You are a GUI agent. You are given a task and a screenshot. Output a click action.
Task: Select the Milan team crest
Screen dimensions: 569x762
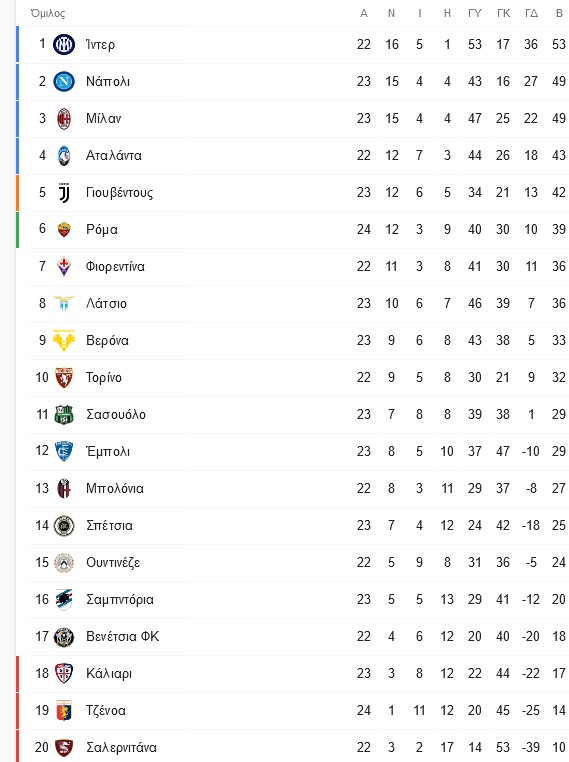(64, 119)
